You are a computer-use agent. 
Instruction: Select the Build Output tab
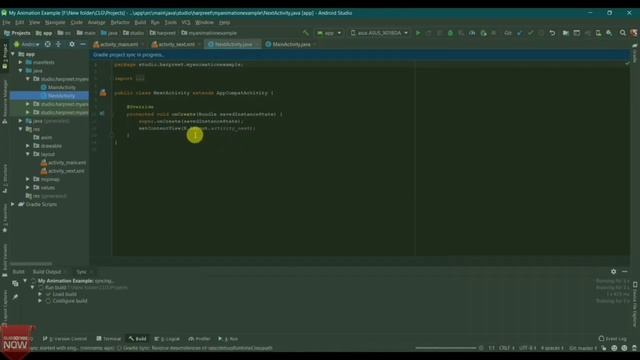coord(47,272)
